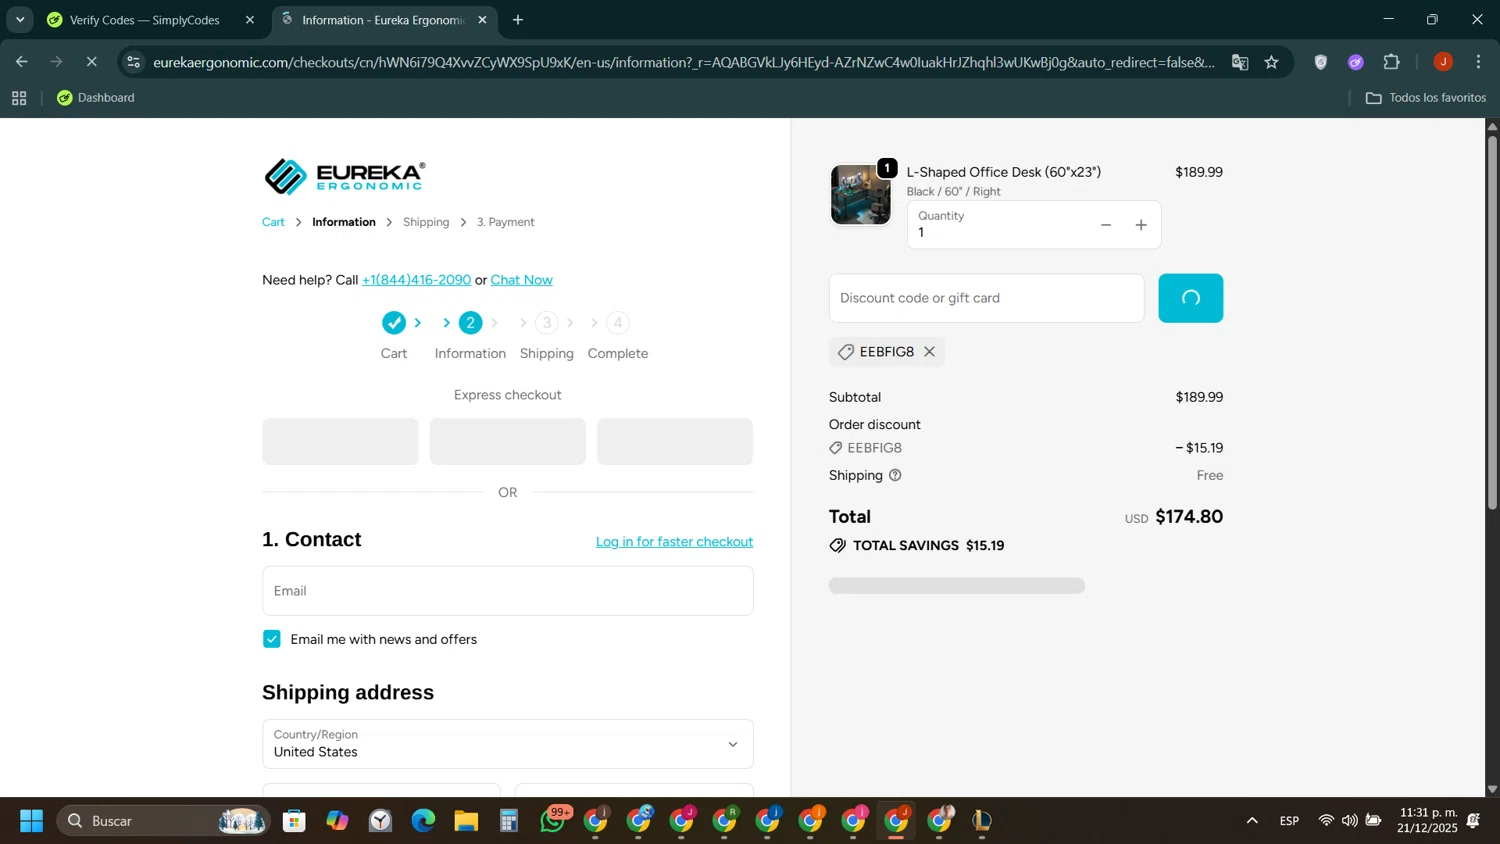Close the Information - Eureka Ergonomic tab

[x=482, y=20]
